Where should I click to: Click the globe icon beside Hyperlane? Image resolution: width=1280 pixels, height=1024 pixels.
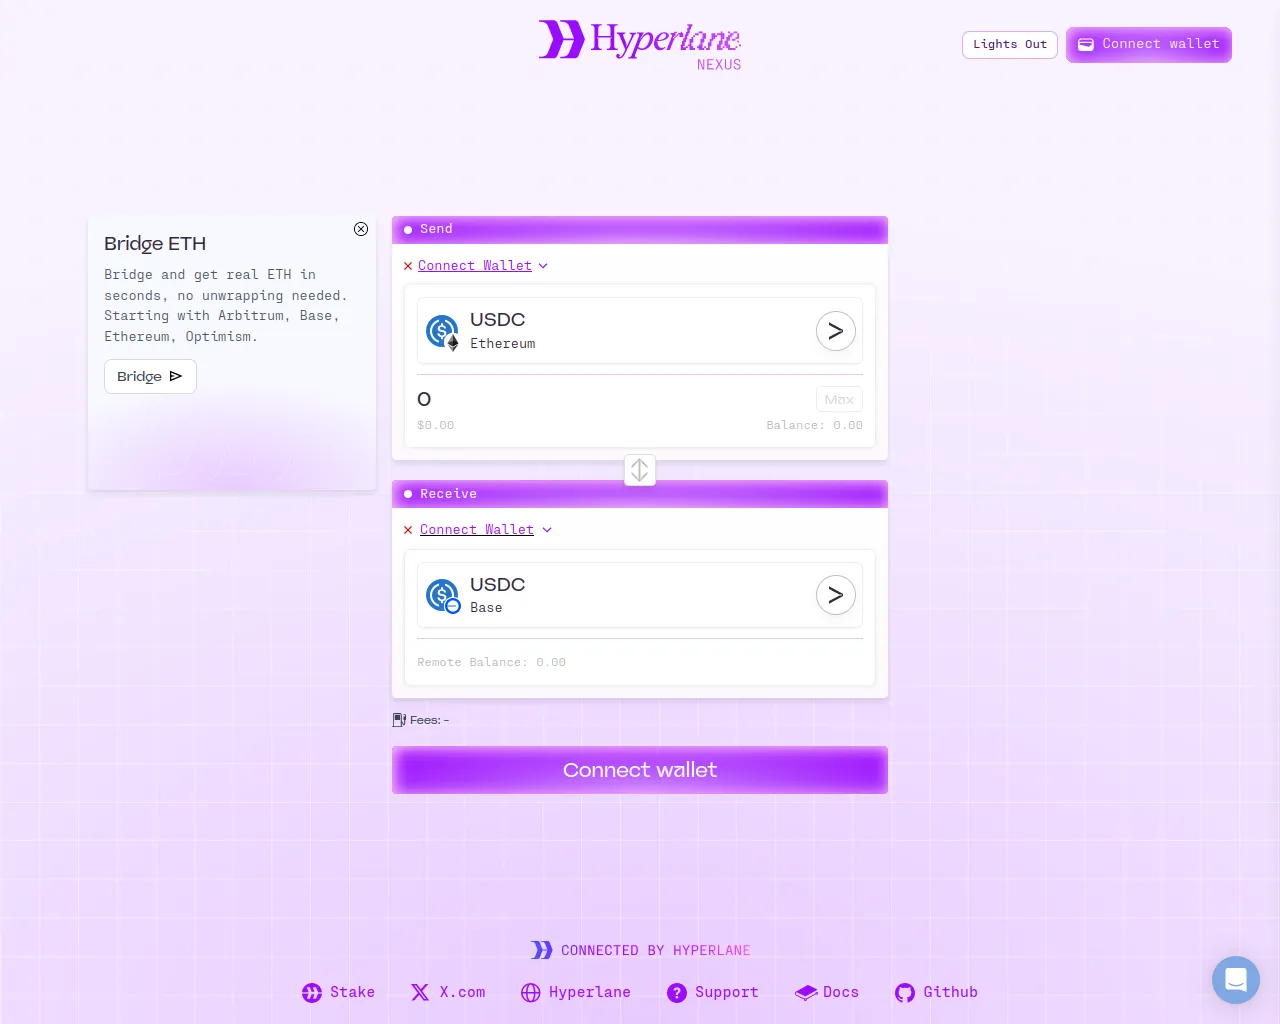[x=531, y=993]
